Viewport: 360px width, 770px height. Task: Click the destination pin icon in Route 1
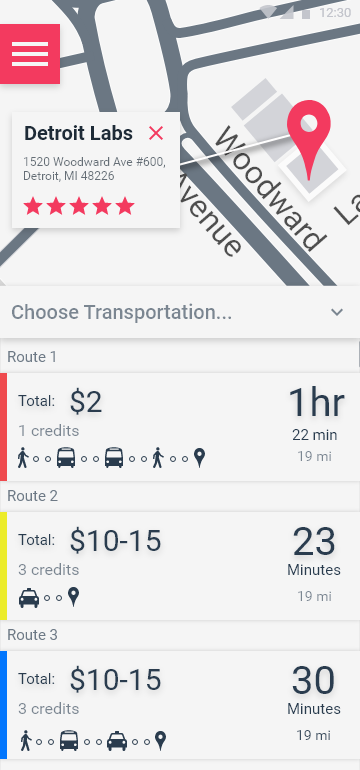(x=199, y=458)
